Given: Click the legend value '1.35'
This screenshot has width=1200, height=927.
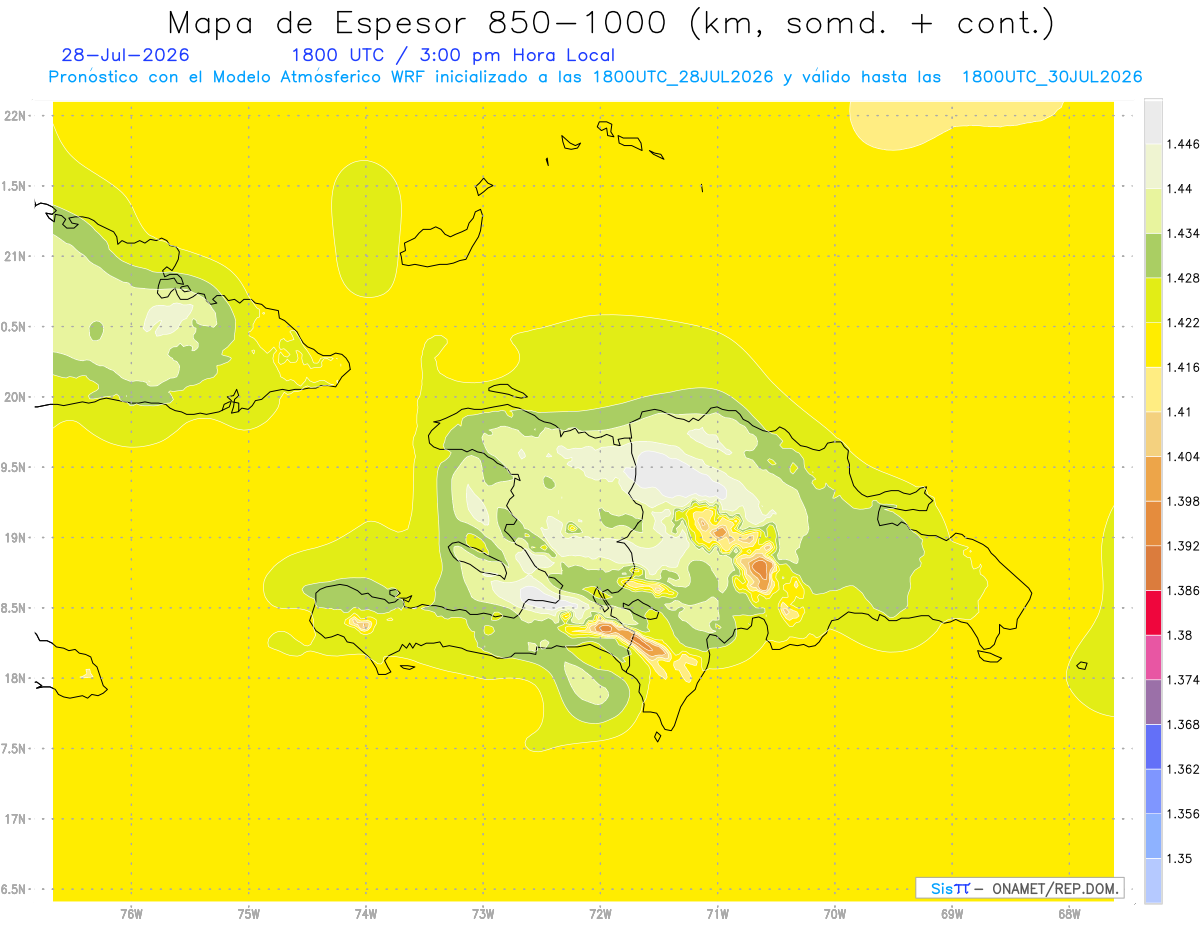Looking at the screenshot, I should pyautogui.click(x=1180, y=858).
